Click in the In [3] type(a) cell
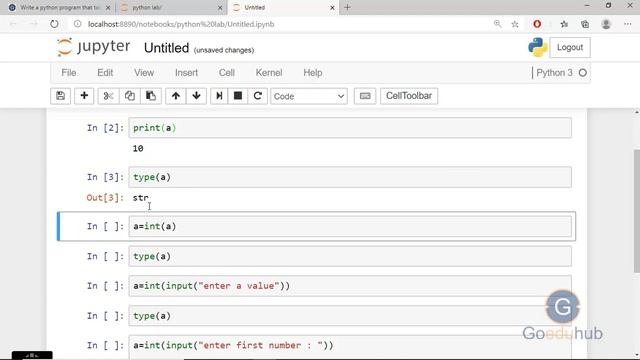The width and height of the screenshot is (640, 360). [x=350, y=177]
